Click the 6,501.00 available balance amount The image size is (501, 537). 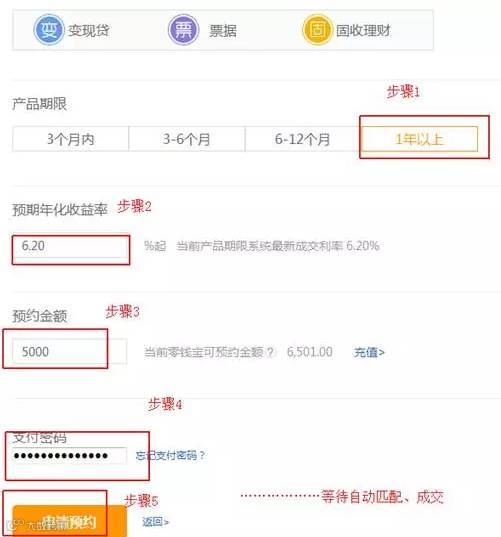[x=310, y=352]
